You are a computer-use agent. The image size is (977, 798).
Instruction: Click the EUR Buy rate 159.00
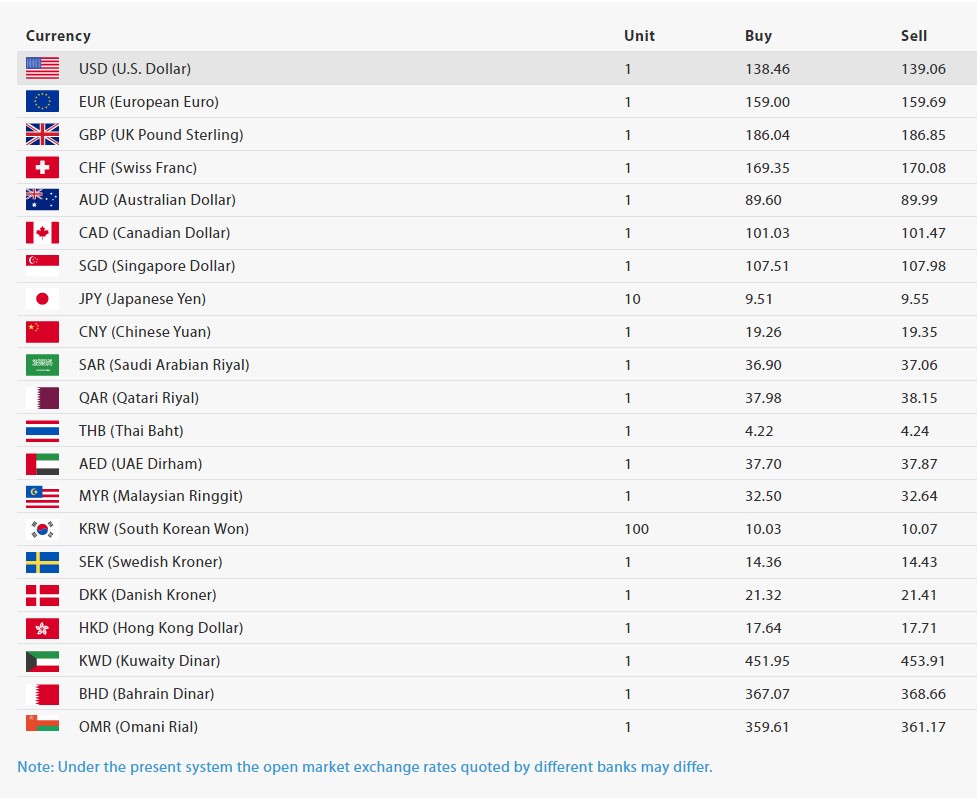(767, 102)
